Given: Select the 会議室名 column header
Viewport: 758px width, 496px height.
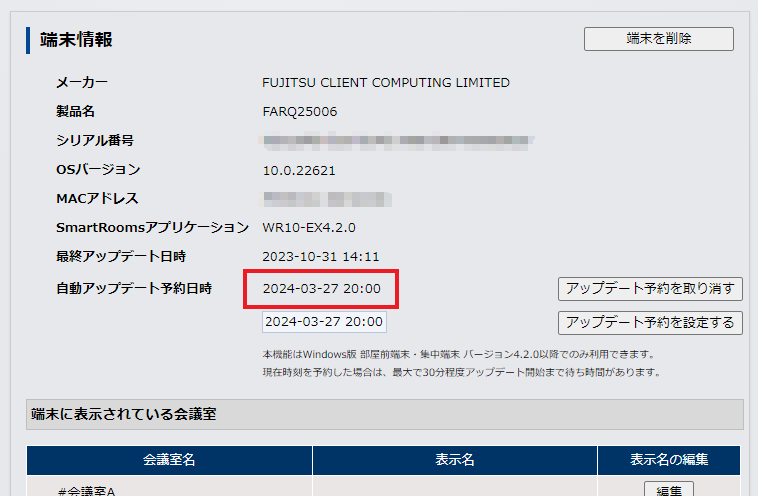Looking at the screenshot, I should [169, 460].
